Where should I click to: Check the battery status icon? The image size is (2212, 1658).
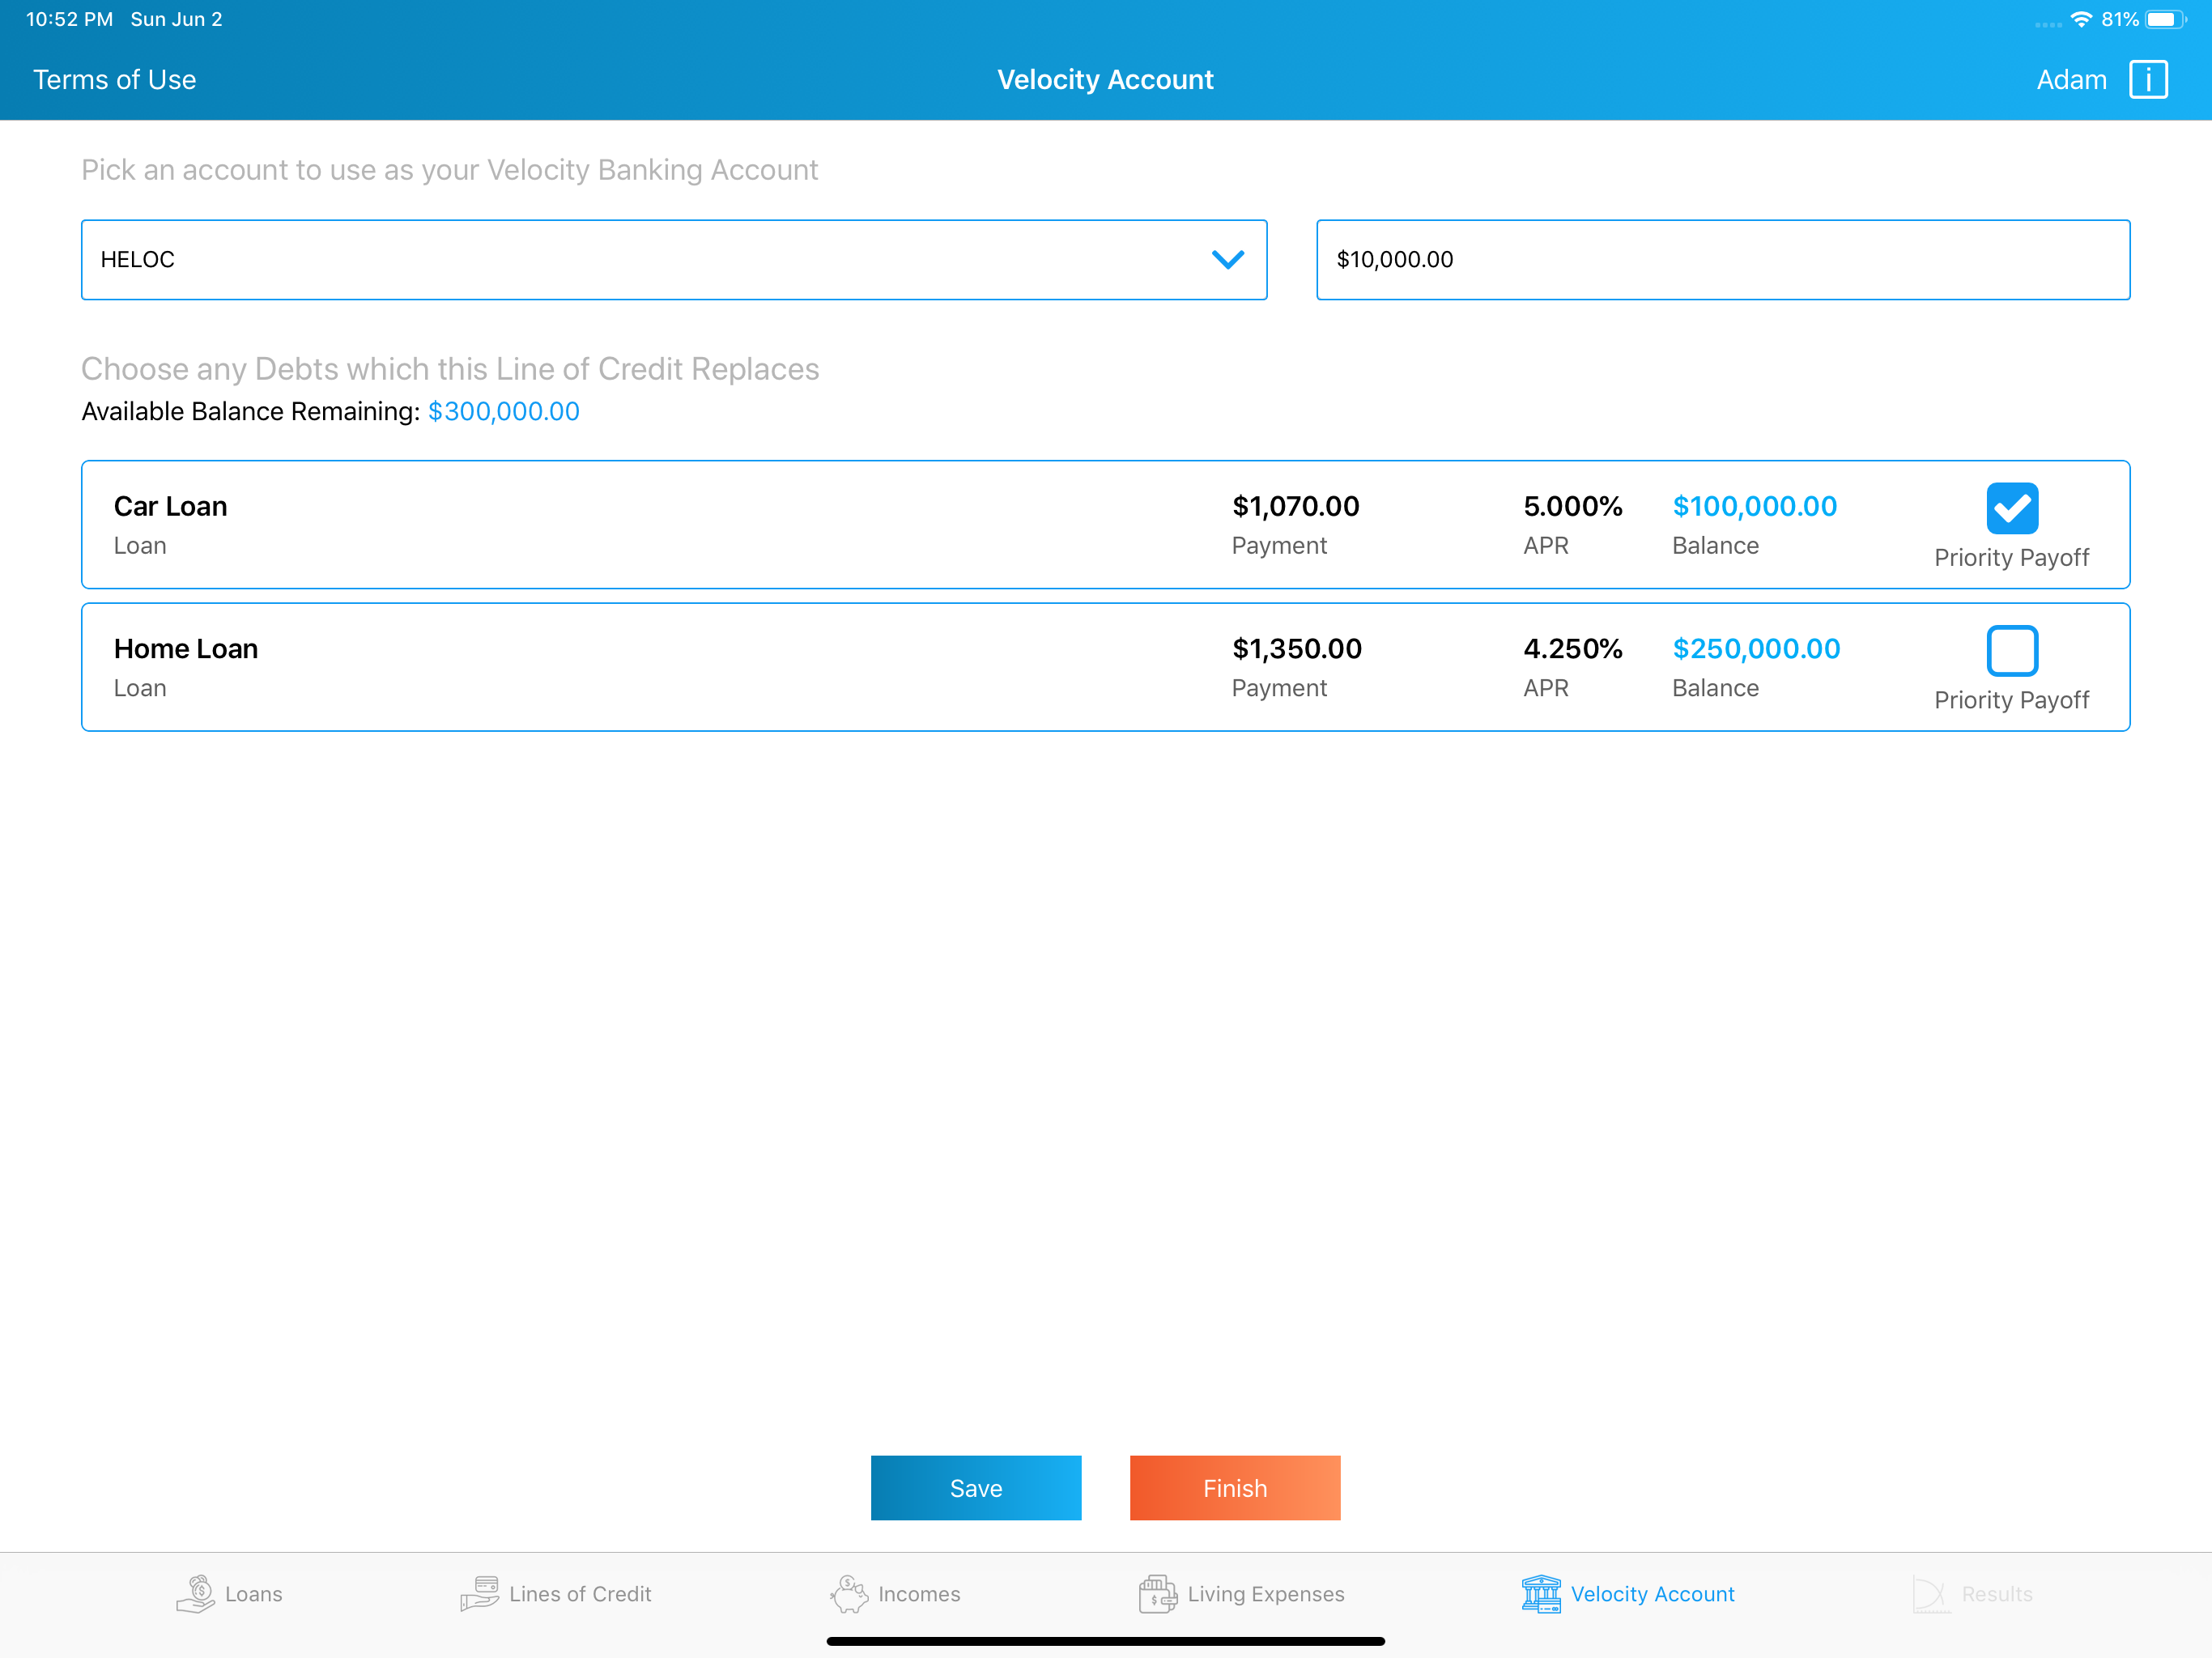(2165, 19)
